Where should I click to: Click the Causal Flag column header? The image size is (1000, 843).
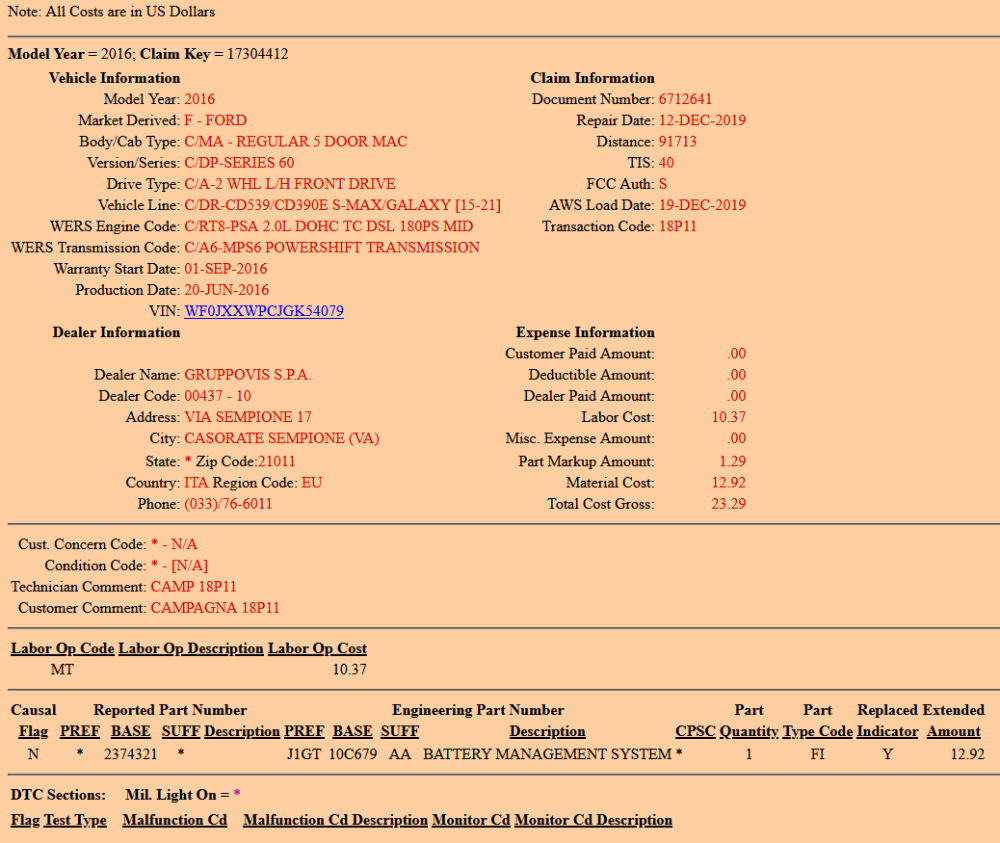tap(33, 731)
